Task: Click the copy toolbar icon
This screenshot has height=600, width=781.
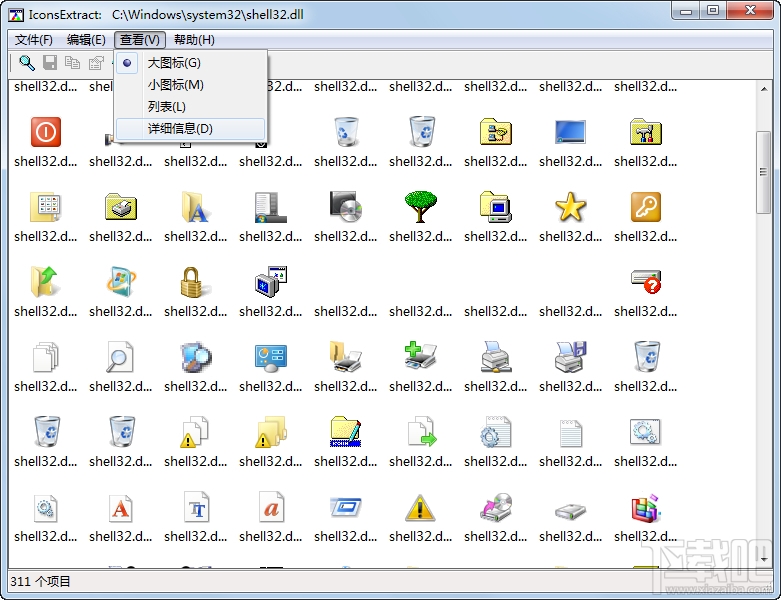Action: 73,63
